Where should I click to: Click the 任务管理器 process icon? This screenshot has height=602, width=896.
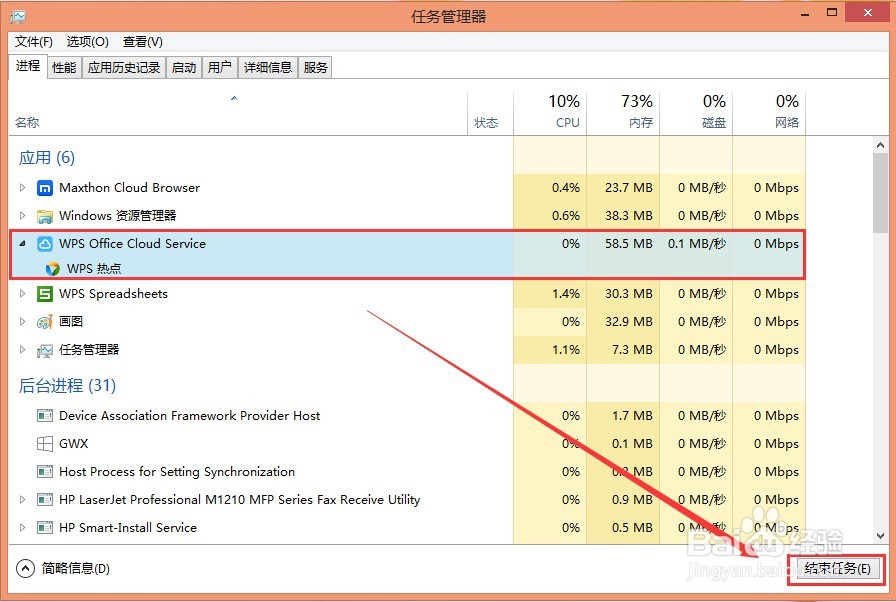pyautogui.click(x=45, y=350)
